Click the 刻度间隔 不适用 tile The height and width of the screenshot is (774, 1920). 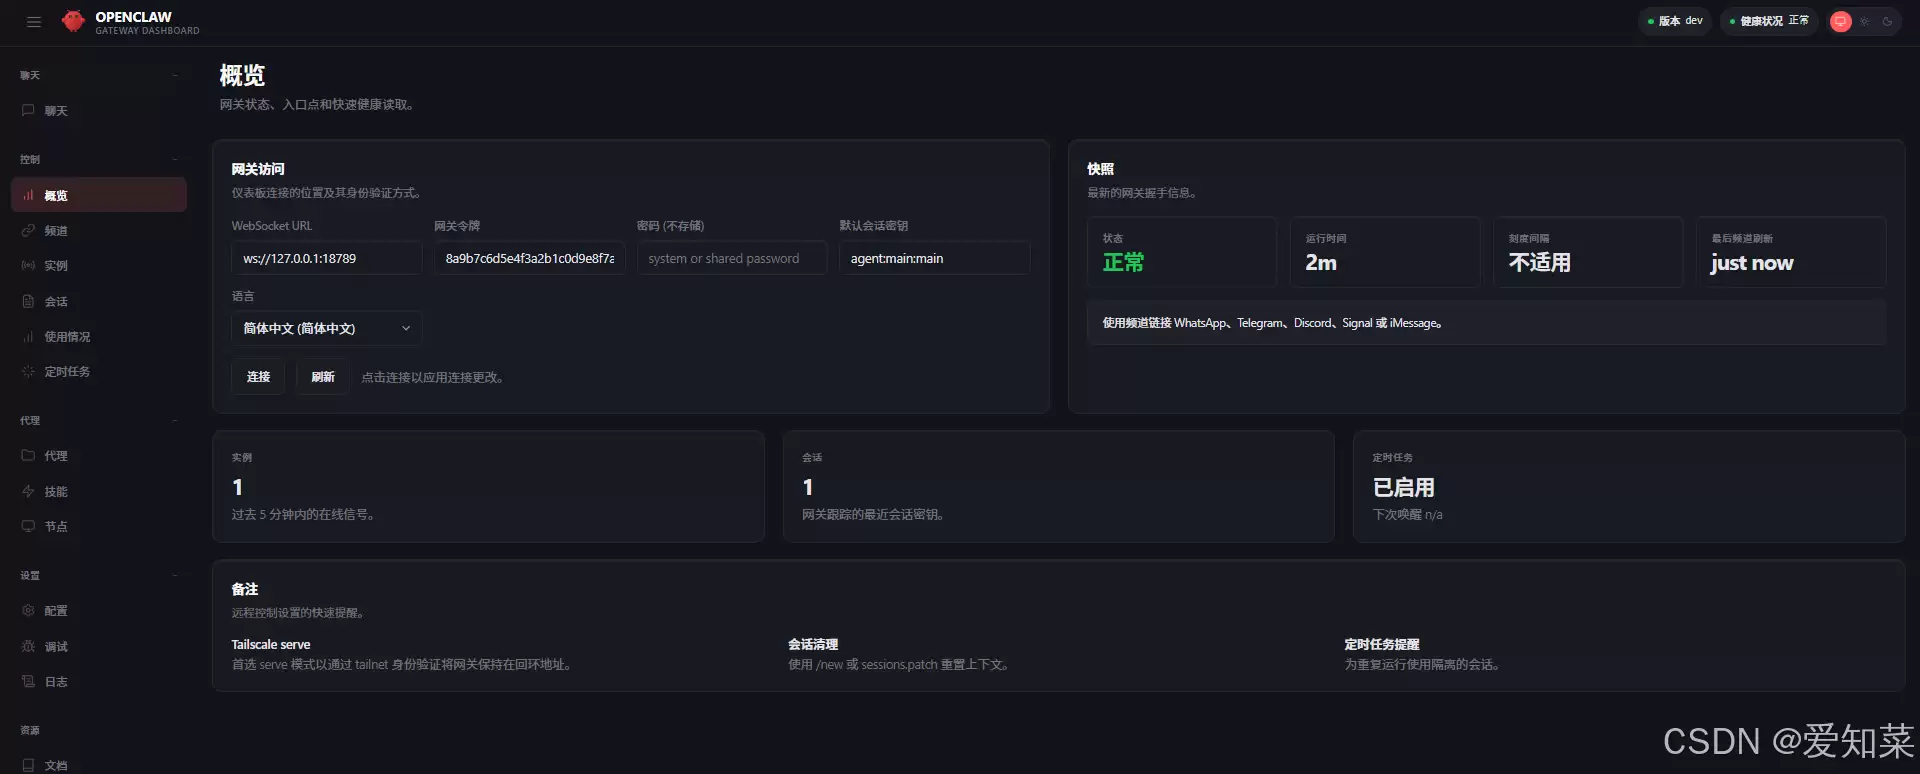(1588, 252)
